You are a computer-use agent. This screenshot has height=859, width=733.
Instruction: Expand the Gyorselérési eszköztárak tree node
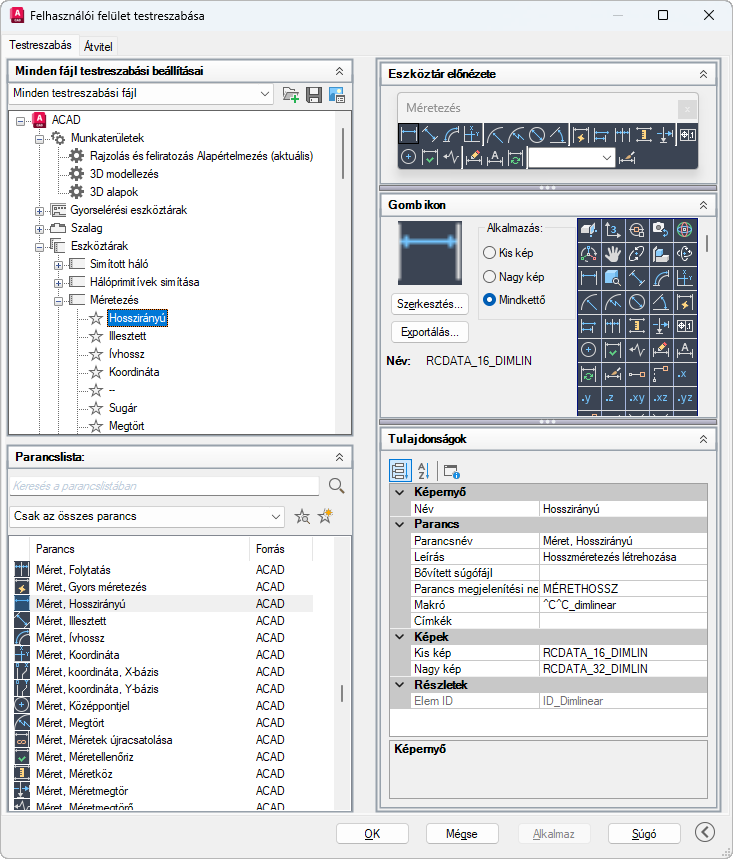(x=39, y=211)
